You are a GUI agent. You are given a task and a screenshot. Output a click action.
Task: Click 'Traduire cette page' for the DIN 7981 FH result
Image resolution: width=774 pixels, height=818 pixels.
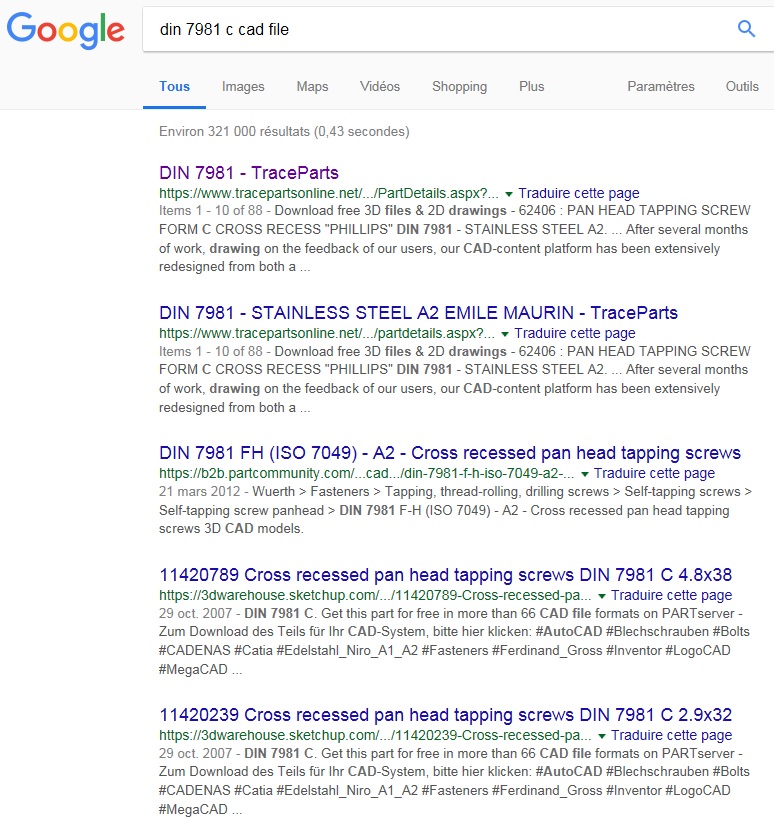point(655,473)
